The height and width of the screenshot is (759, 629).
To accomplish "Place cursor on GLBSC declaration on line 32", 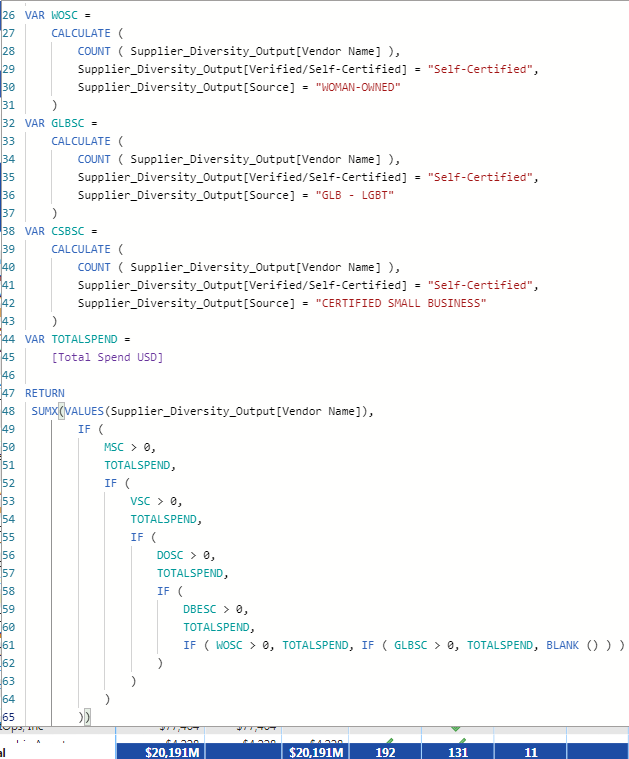I will pos(68,123).
